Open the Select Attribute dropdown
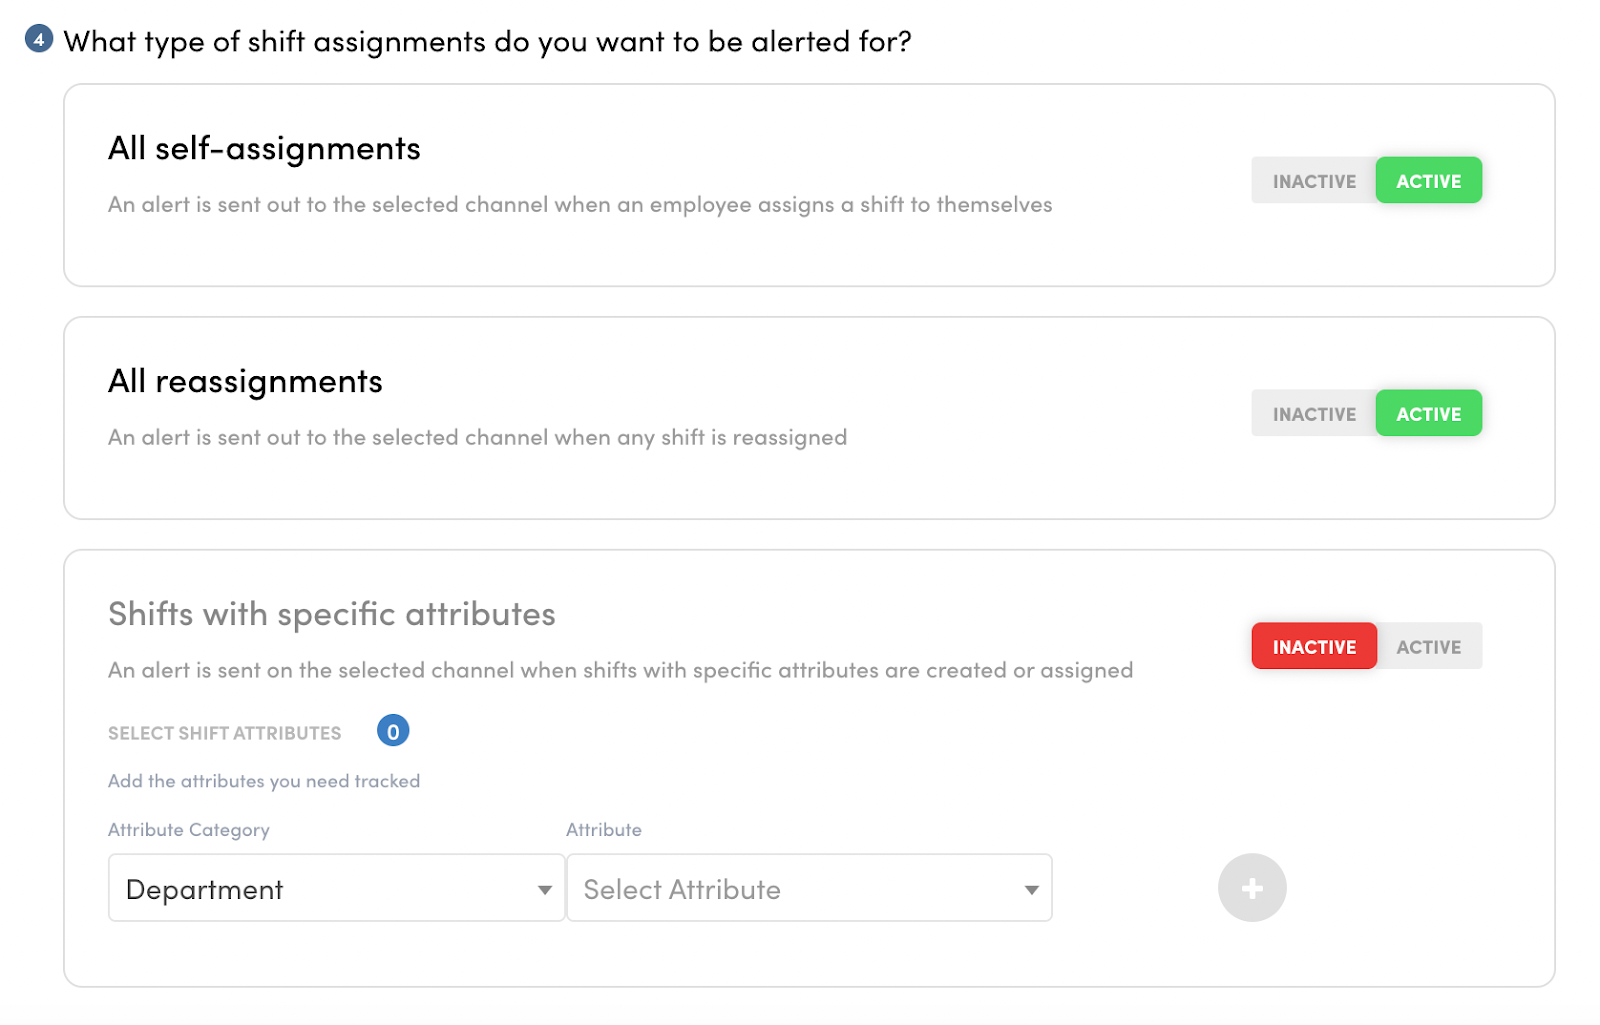The height and width of the screenshot is (1025, 1600). (808, 888)
